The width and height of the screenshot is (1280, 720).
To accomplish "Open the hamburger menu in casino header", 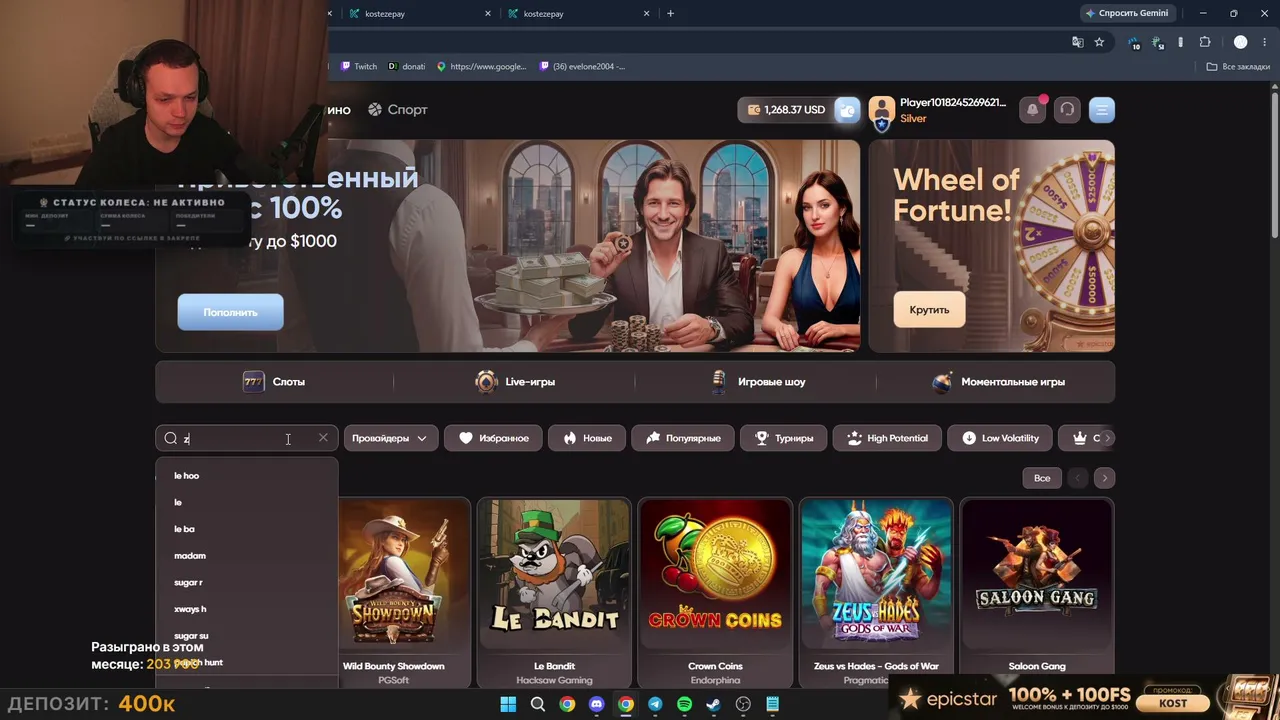I will click(x=1102, y=110).
